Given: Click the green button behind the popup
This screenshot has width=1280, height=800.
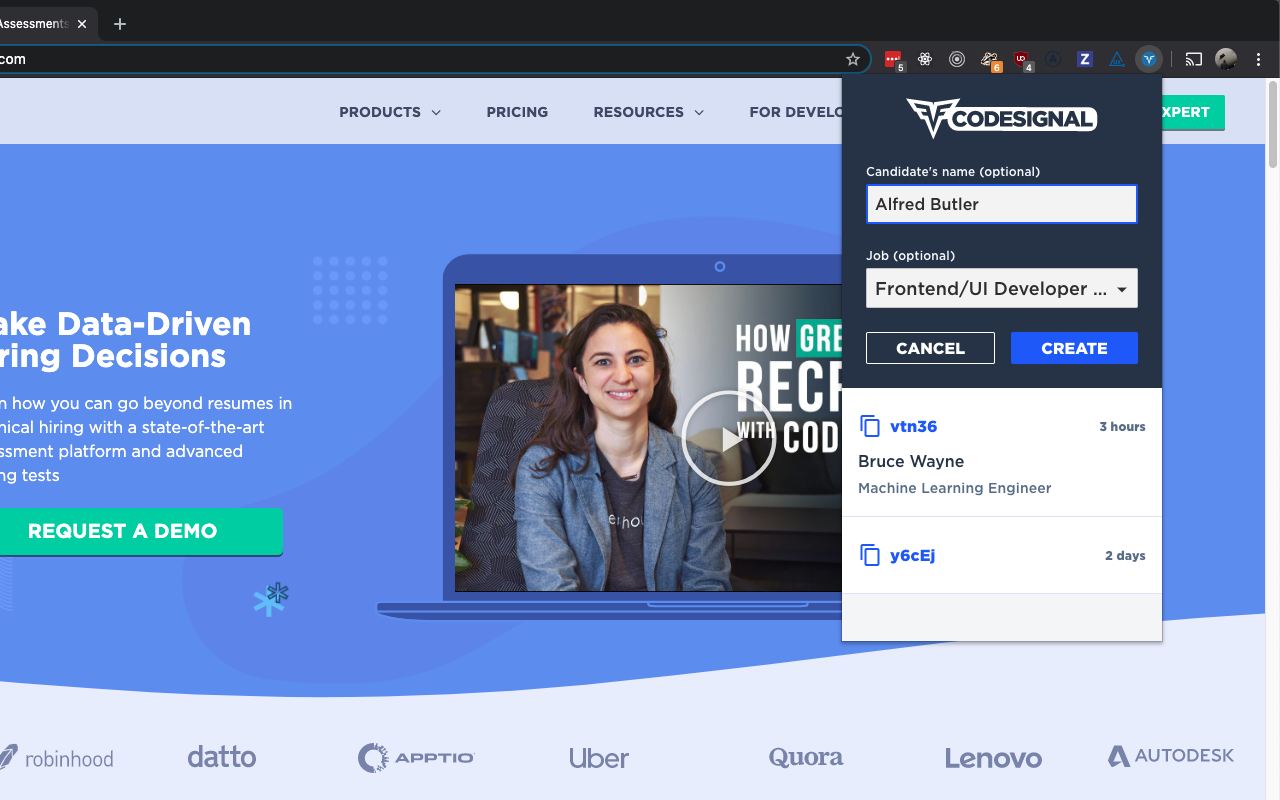Looking at the screenshot, I should [1193, 112].
